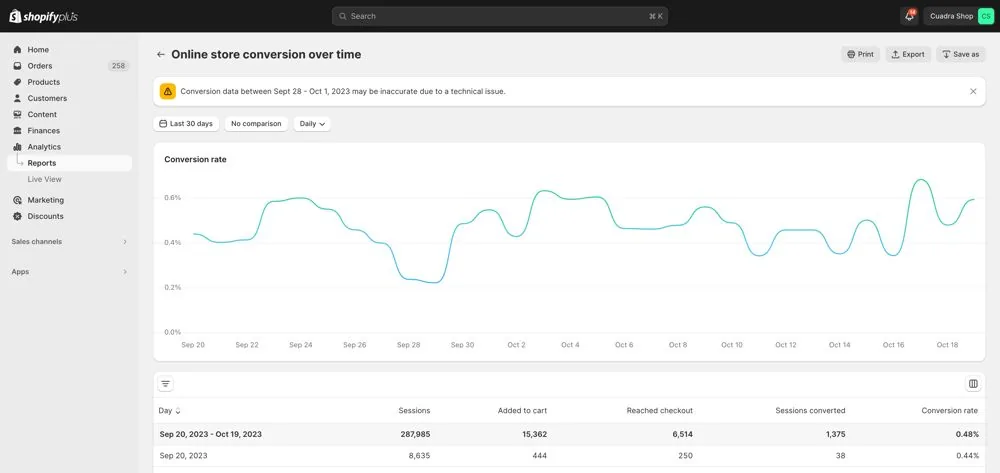Click the Sep 28 axis label

coord(408,345)
